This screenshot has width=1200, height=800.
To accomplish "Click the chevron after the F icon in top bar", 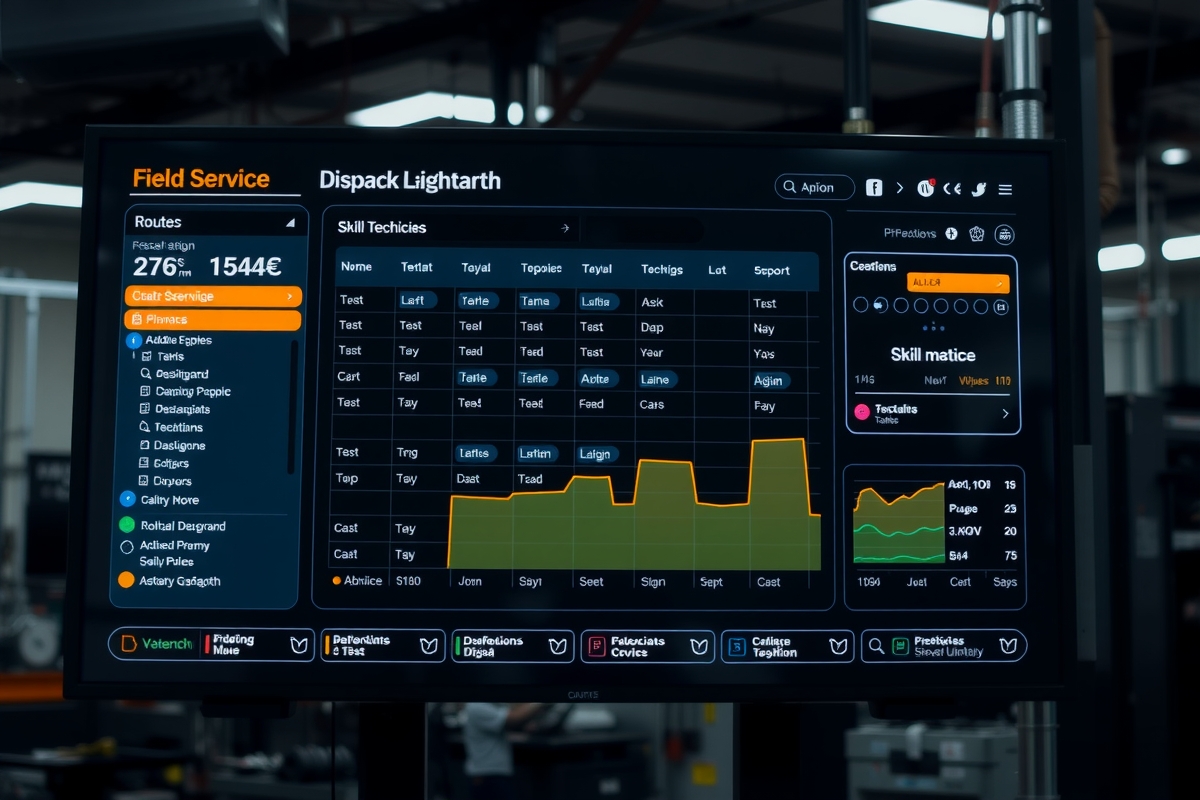I will 899,188.
